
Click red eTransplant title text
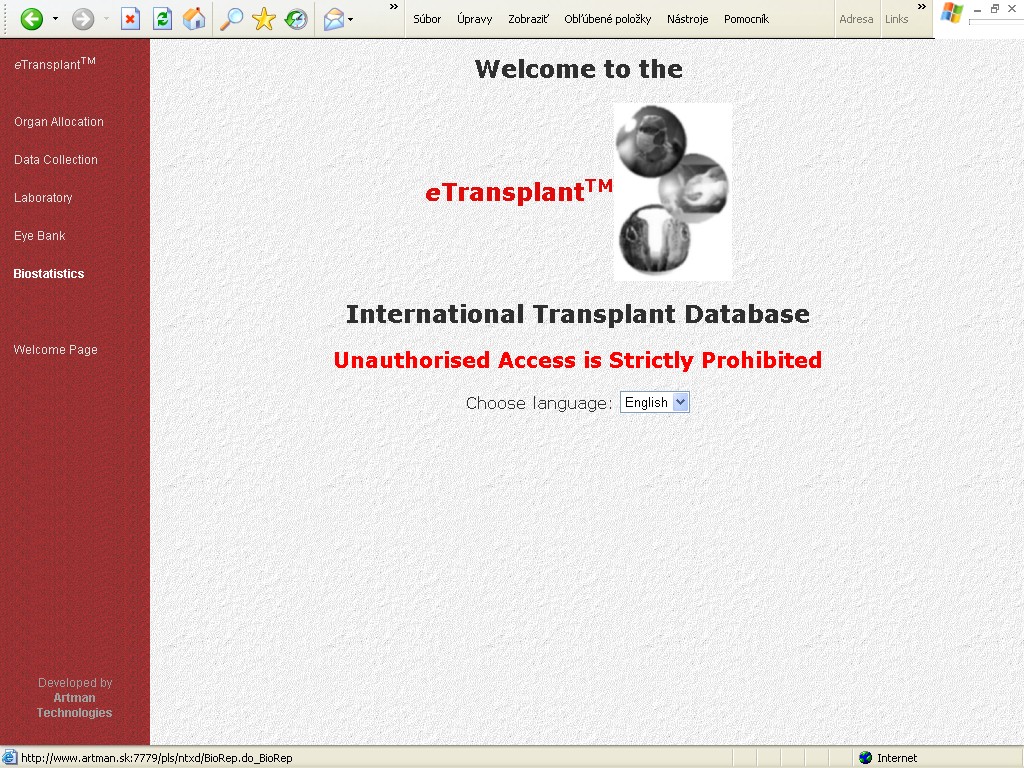[x=519, y=191]
